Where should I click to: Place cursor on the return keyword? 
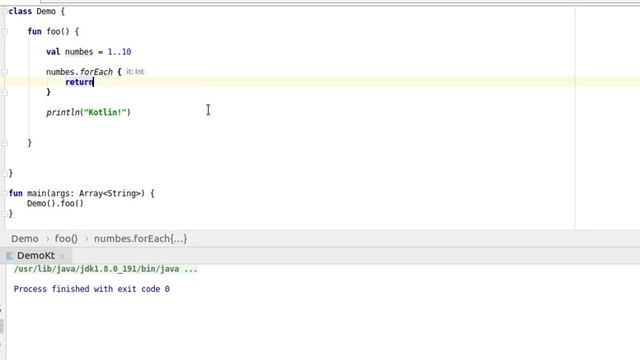click(79, 82)
